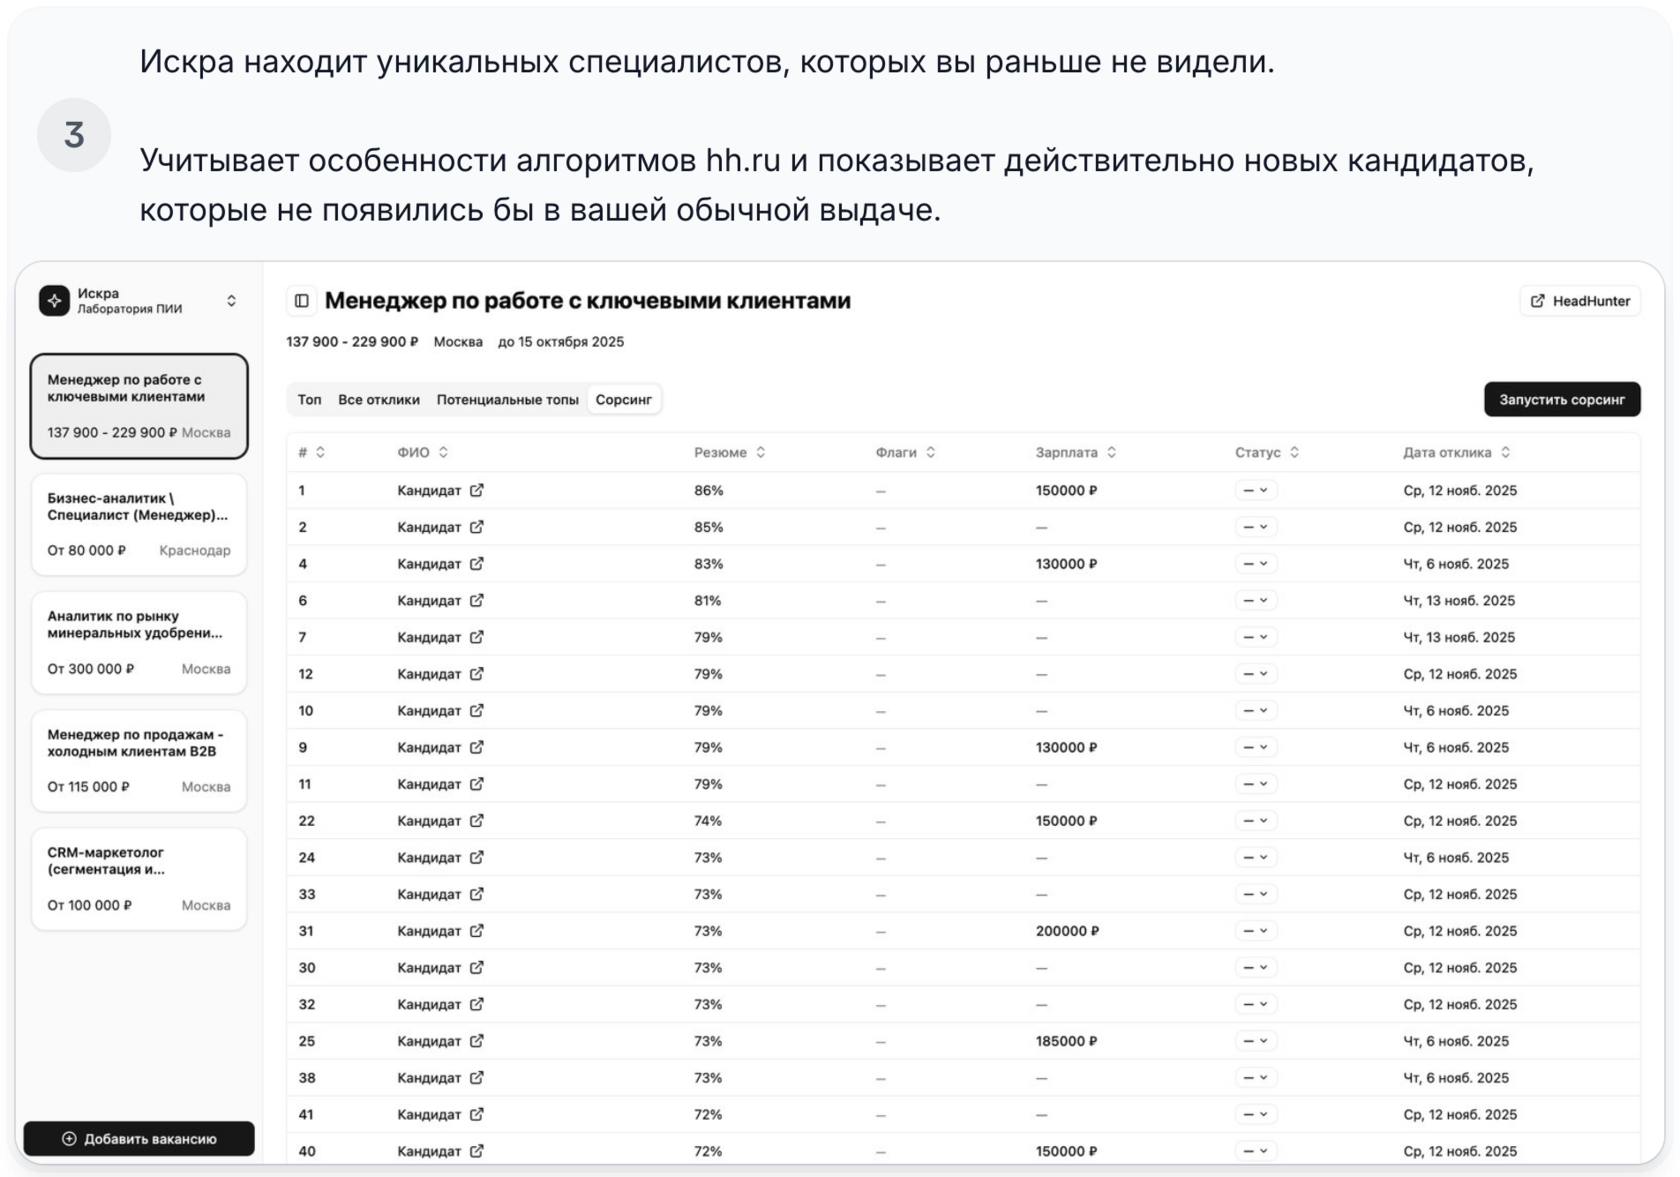Open external link icon for candidate number 6
Viewport: 1680px width, 1177px height.
pyautogui.click(x=477, y=600)
